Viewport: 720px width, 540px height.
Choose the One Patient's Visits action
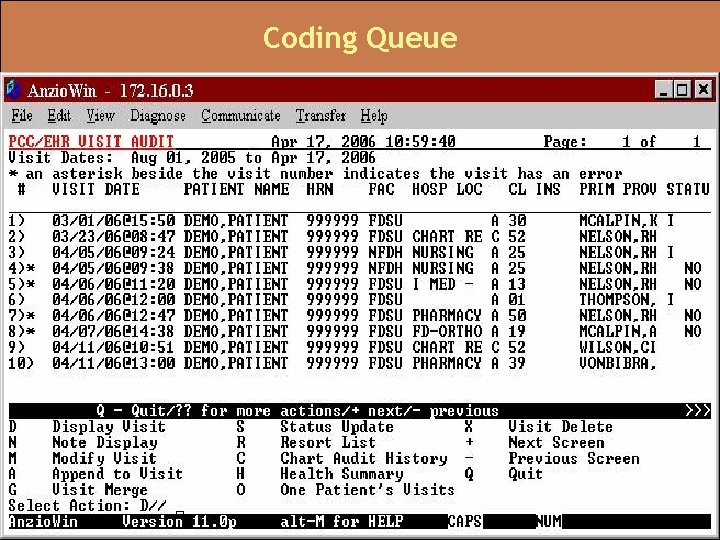pos(367,490)
